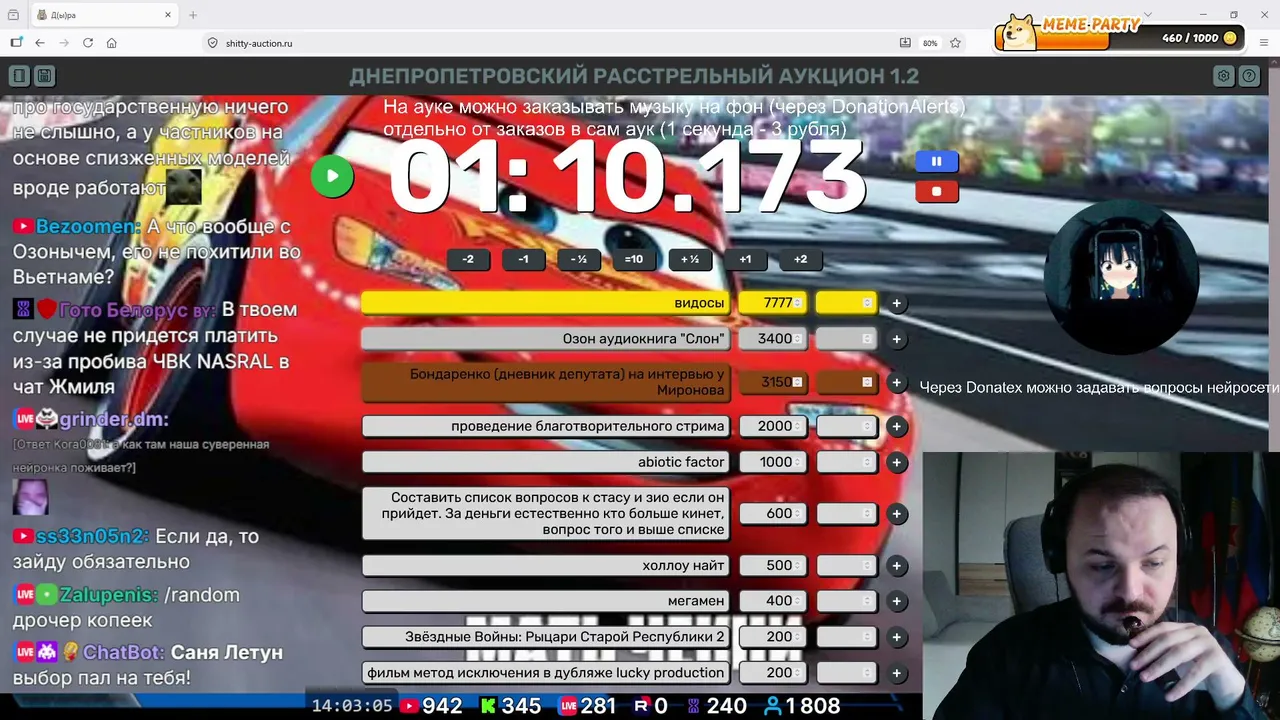Click the plus button on the видосы row

tap(896, 303)
